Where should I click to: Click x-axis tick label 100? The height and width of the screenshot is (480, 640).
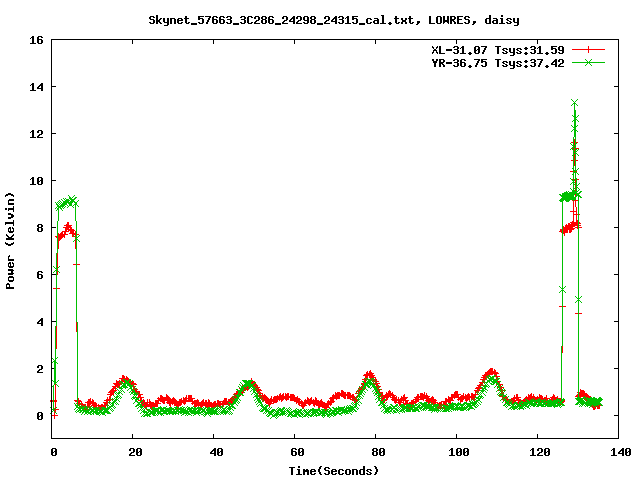(459, 452)
